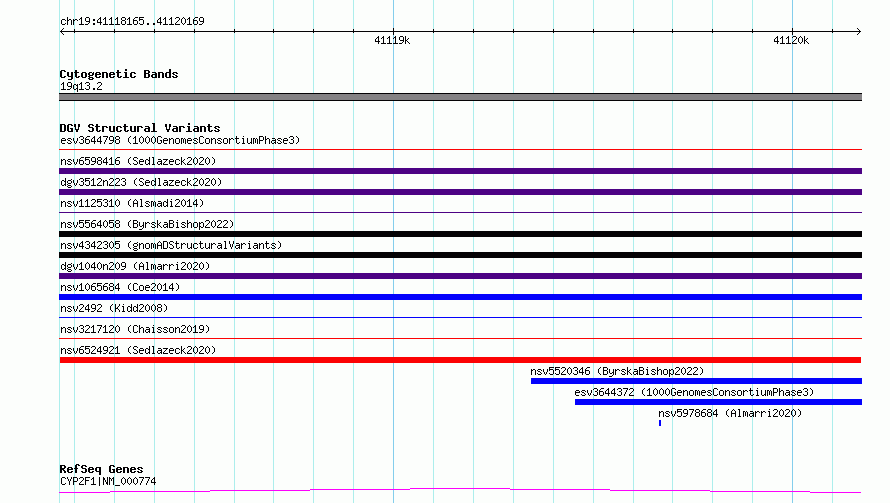This screenshot has height=503, width=890.
Task: Open variant nsv5564058 (ByrskaBishop2022) label
Action: 147,224
